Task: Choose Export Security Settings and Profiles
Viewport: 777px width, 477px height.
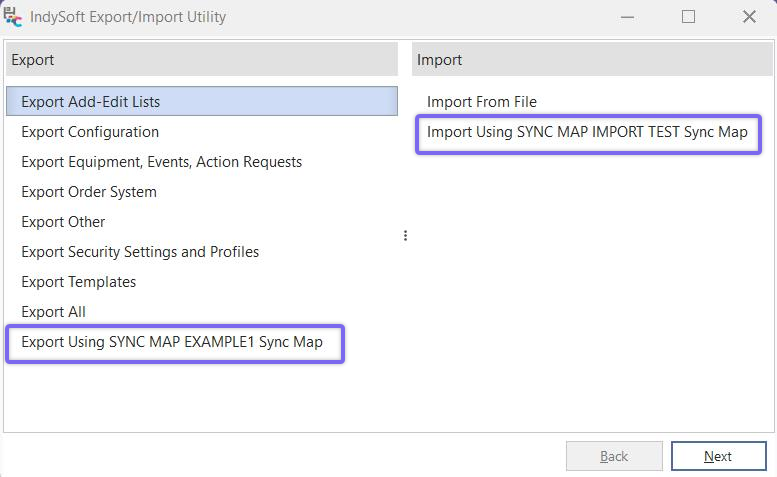Action: [140, 252]
